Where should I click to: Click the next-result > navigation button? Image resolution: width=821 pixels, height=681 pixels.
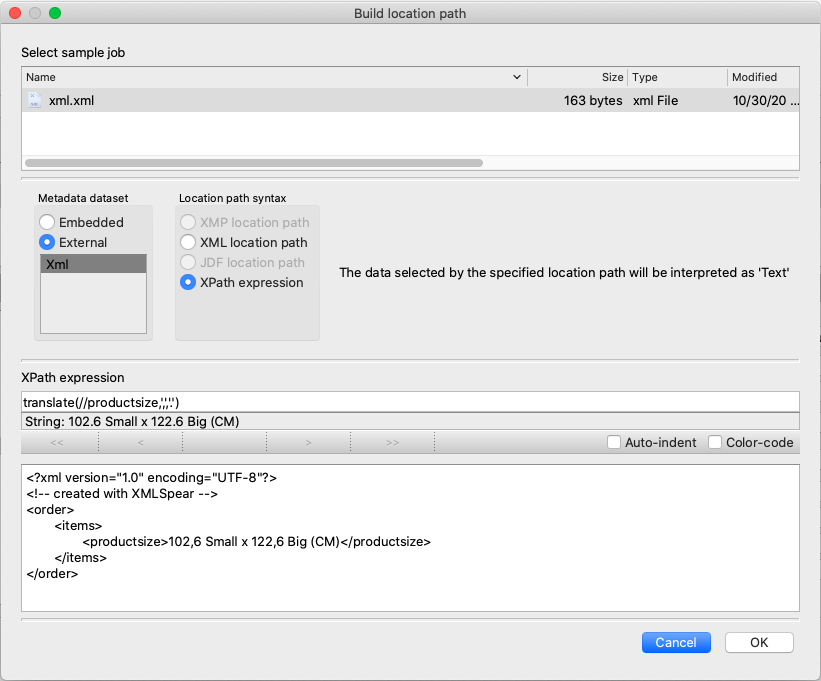(x=309, y=442)
